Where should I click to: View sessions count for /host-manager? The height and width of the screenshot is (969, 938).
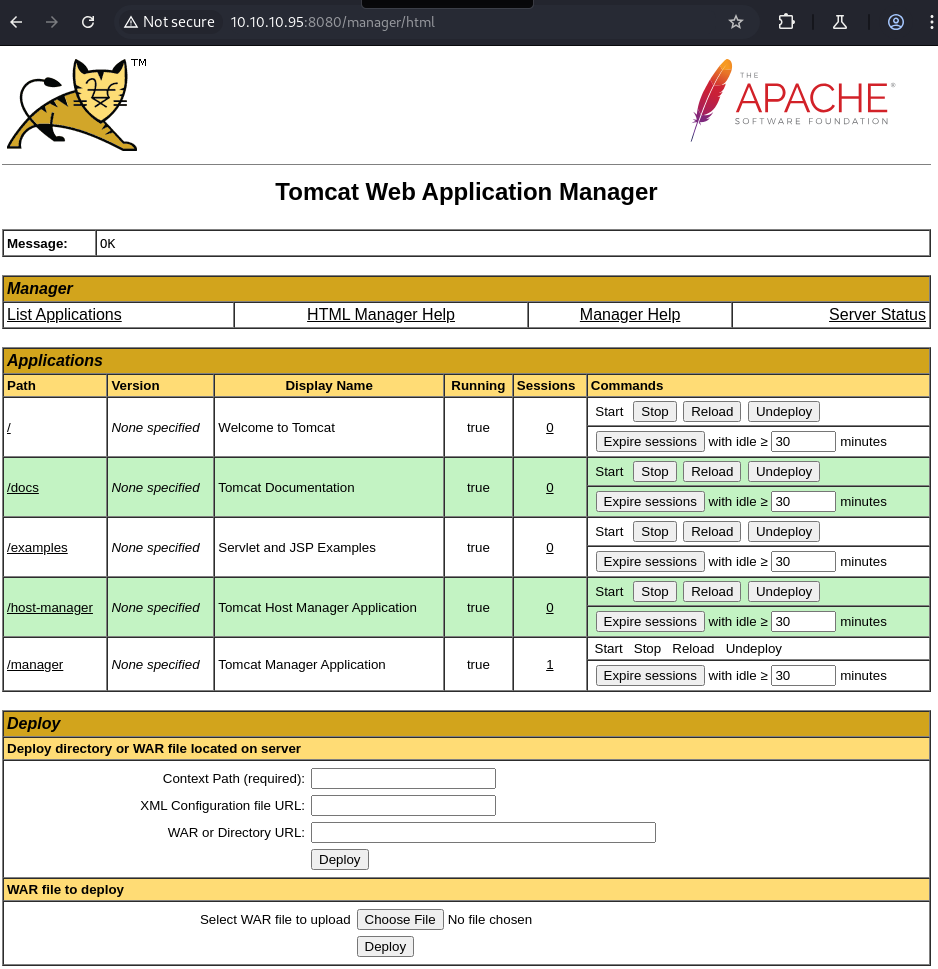click(x=550, y=607)
